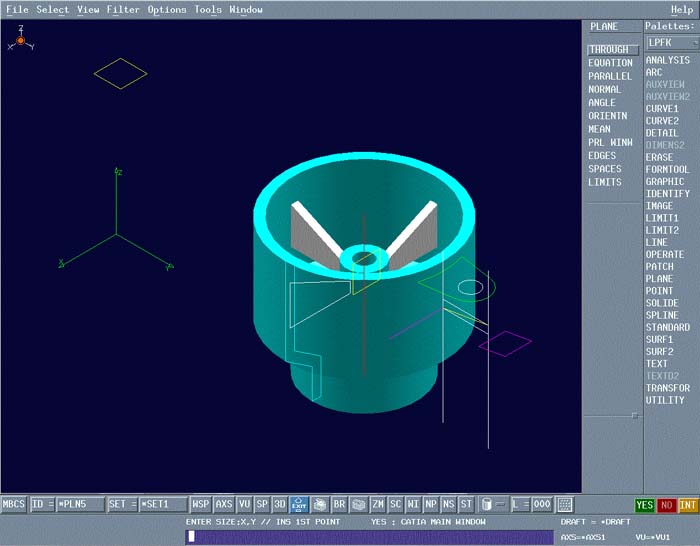The height and width of the screenshot is (546, 700).
Task: Click the purple command input field
Action: tap(369, 537)
